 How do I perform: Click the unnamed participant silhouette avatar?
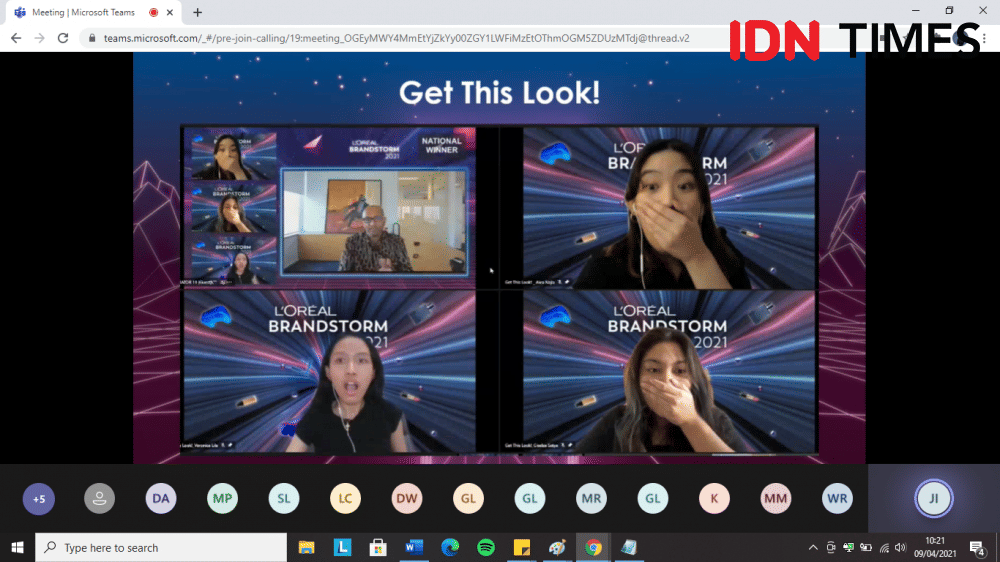tap(100, 498)
